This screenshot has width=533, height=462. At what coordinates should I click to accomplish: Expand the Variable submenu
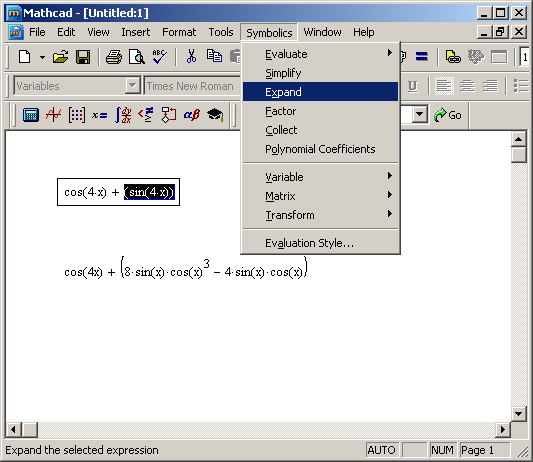pyautogui.click(x=320, y=177)
